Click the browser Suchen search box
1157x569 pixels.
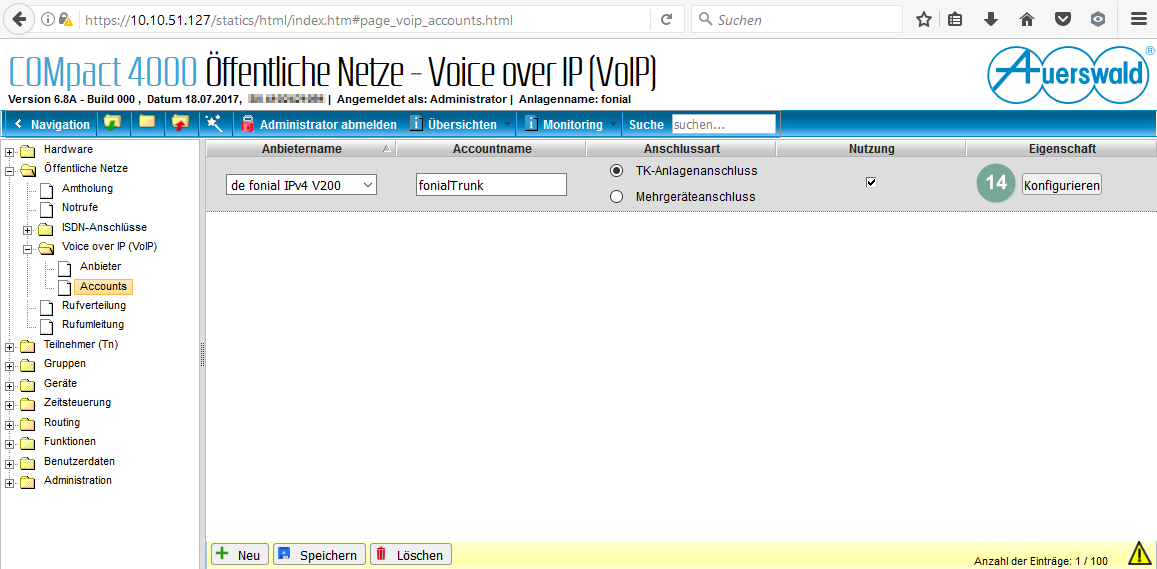point(797,20)
